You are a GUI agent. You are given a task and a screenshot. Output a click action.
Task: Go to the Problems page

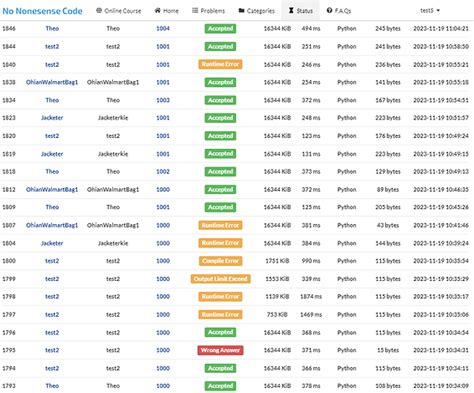[208, 11]
